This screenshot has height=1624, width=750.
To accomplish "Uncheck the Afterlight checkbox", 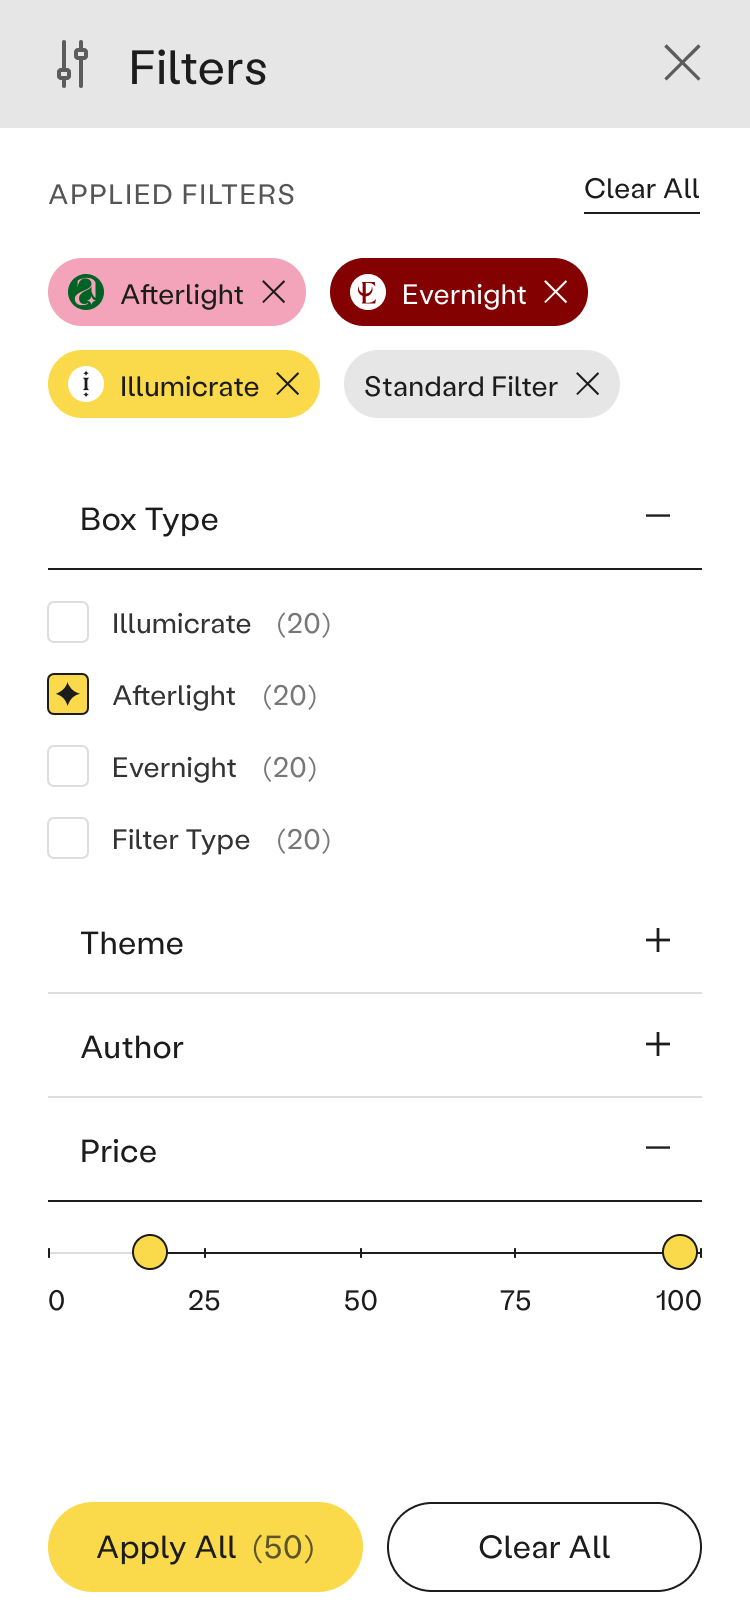I will pos(68,694).
